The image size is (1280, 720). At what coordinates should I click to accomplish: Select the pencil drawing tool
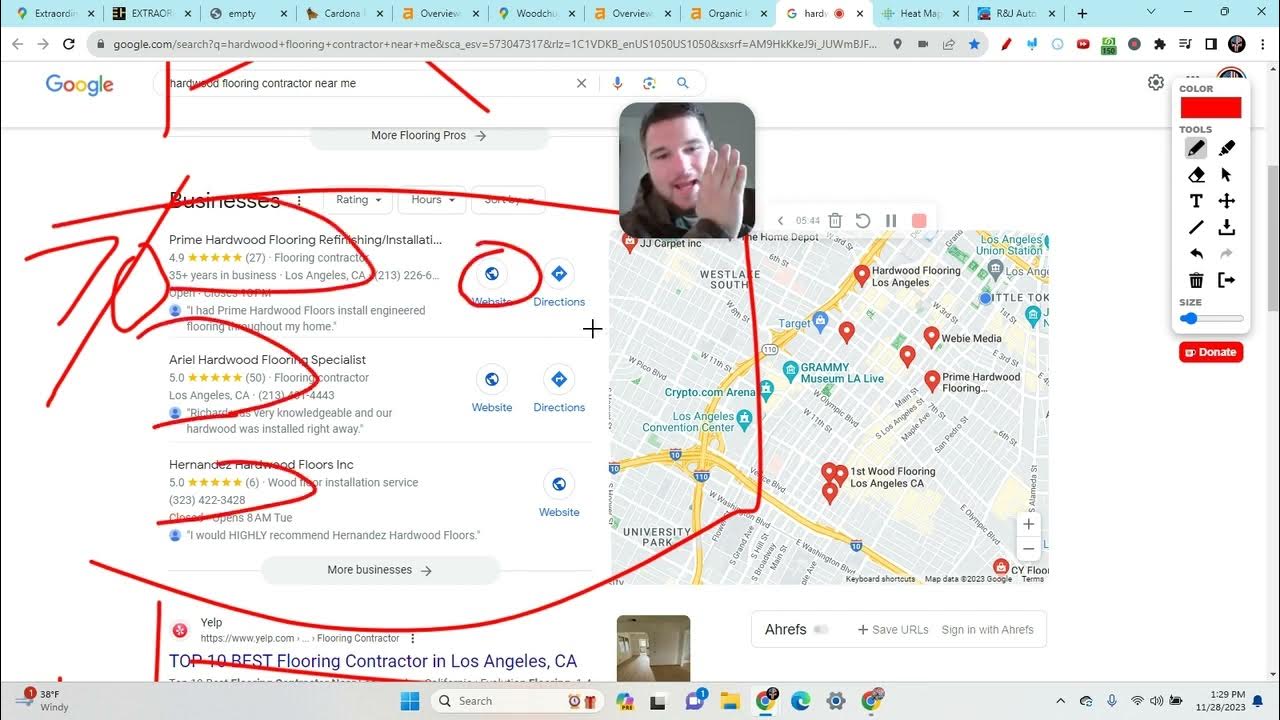click(1196, 148)
